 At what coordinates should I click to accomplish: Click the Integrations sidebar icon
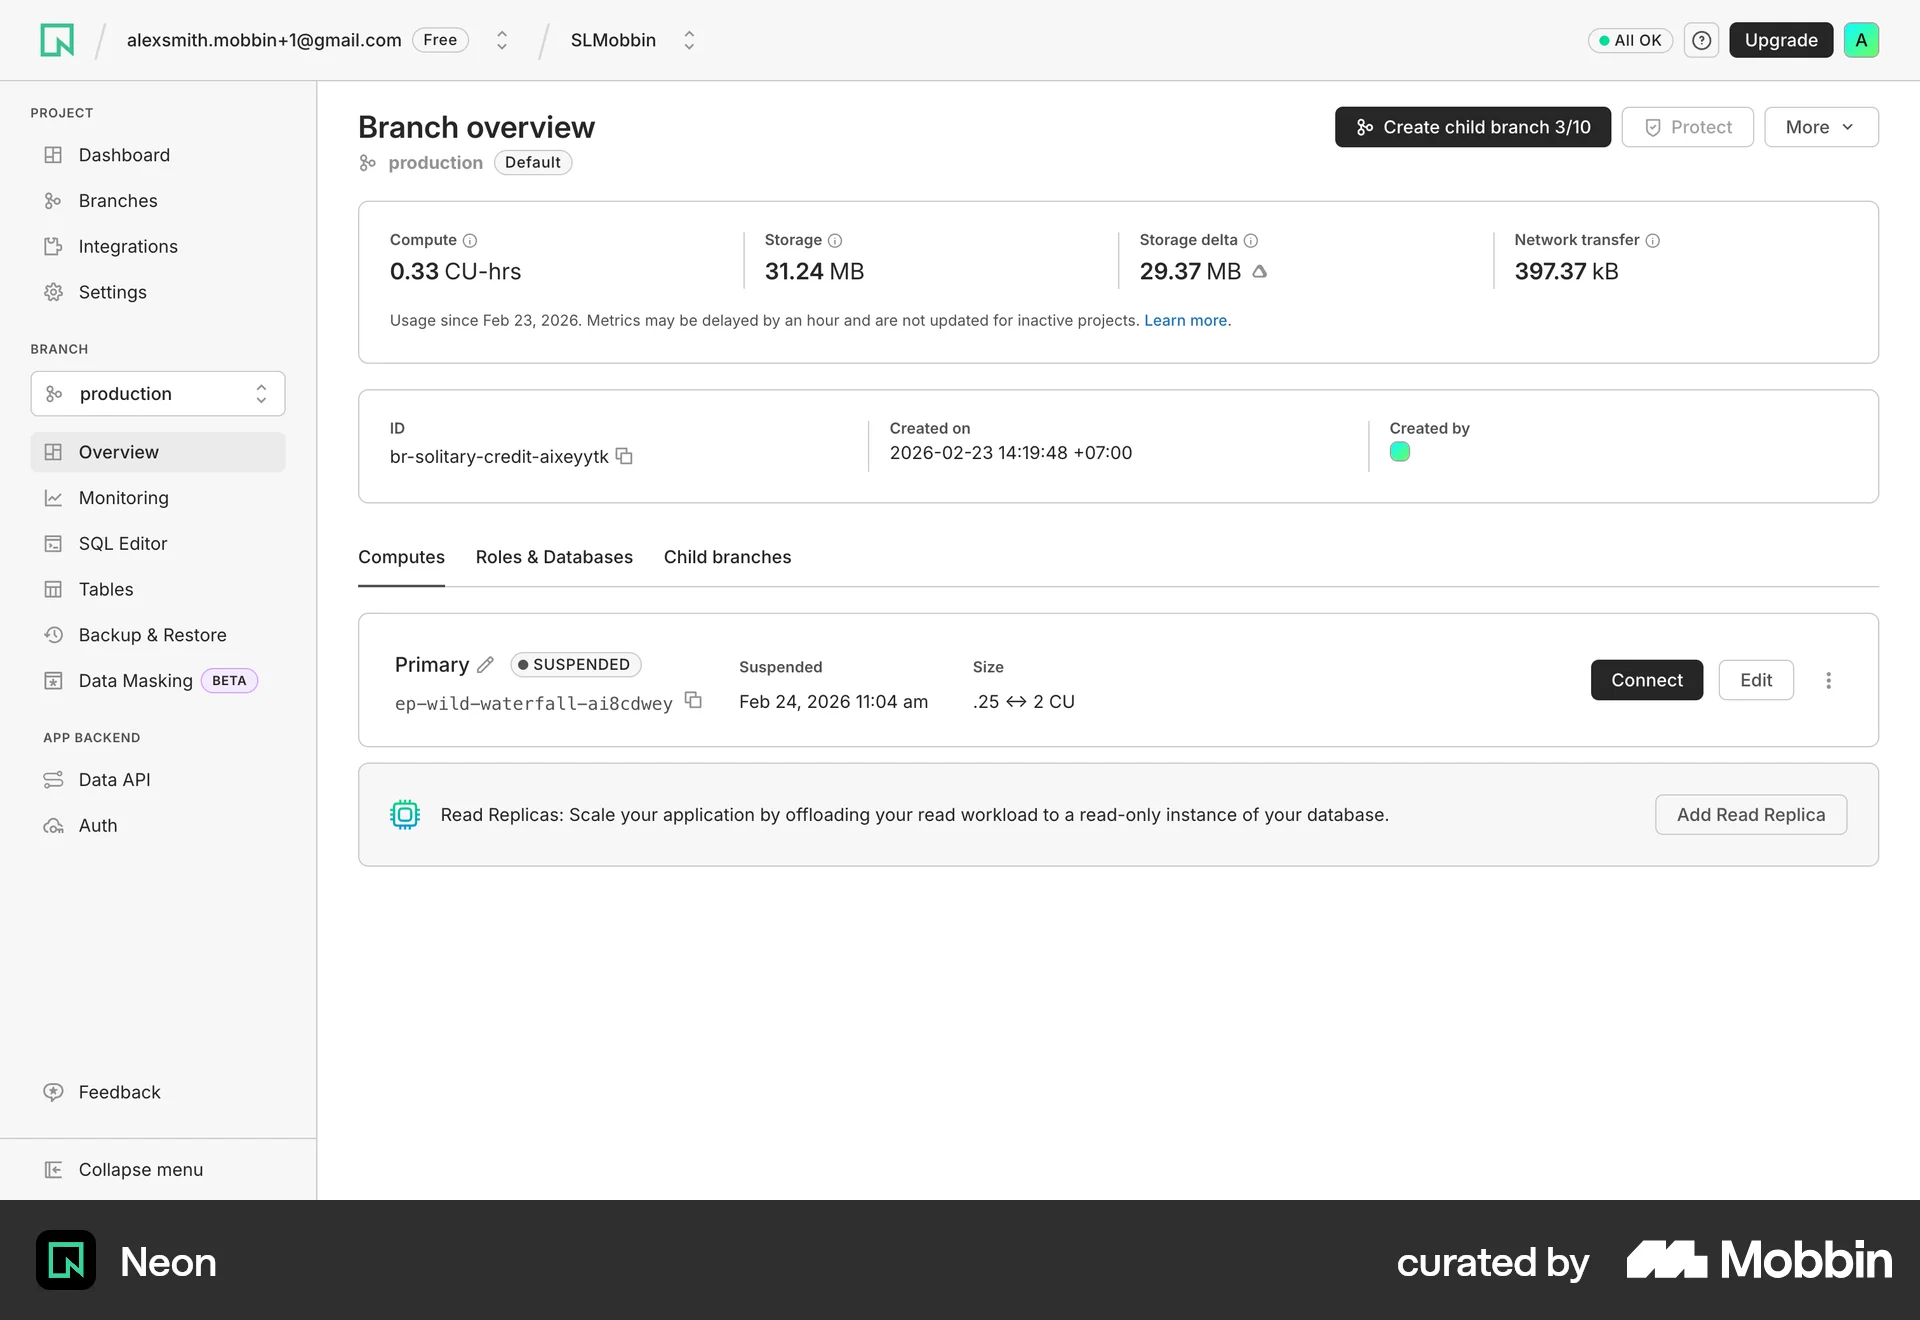tap(53, 246)
